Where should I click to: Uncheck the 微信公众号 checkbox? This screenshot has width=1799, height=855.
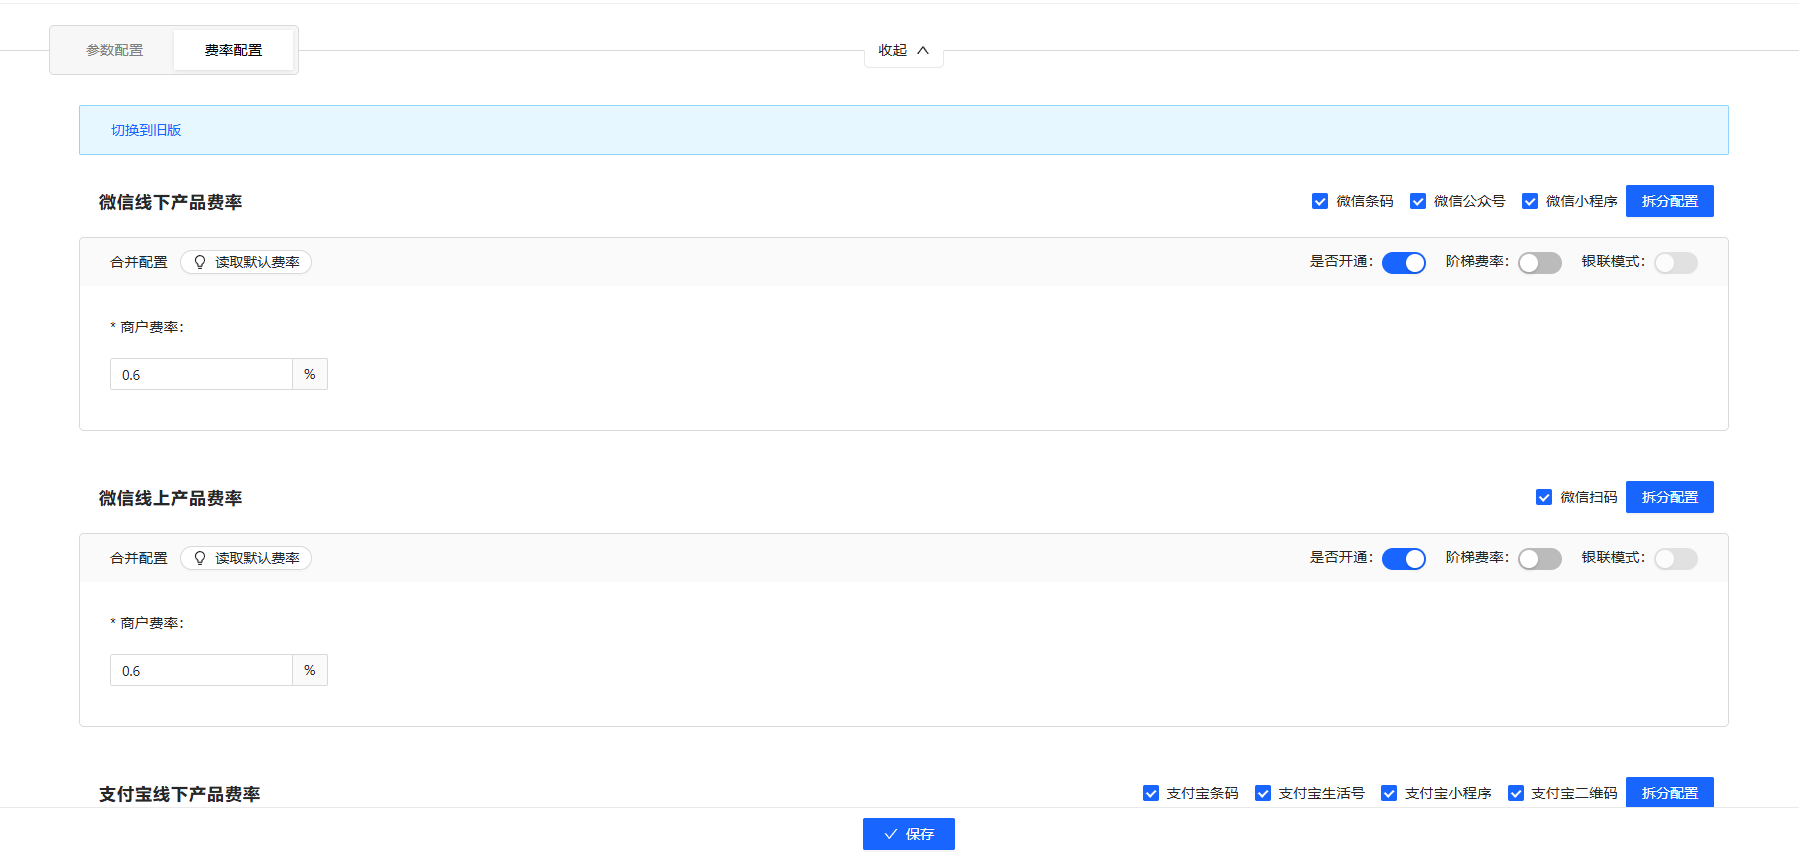tap(1418, 201)
